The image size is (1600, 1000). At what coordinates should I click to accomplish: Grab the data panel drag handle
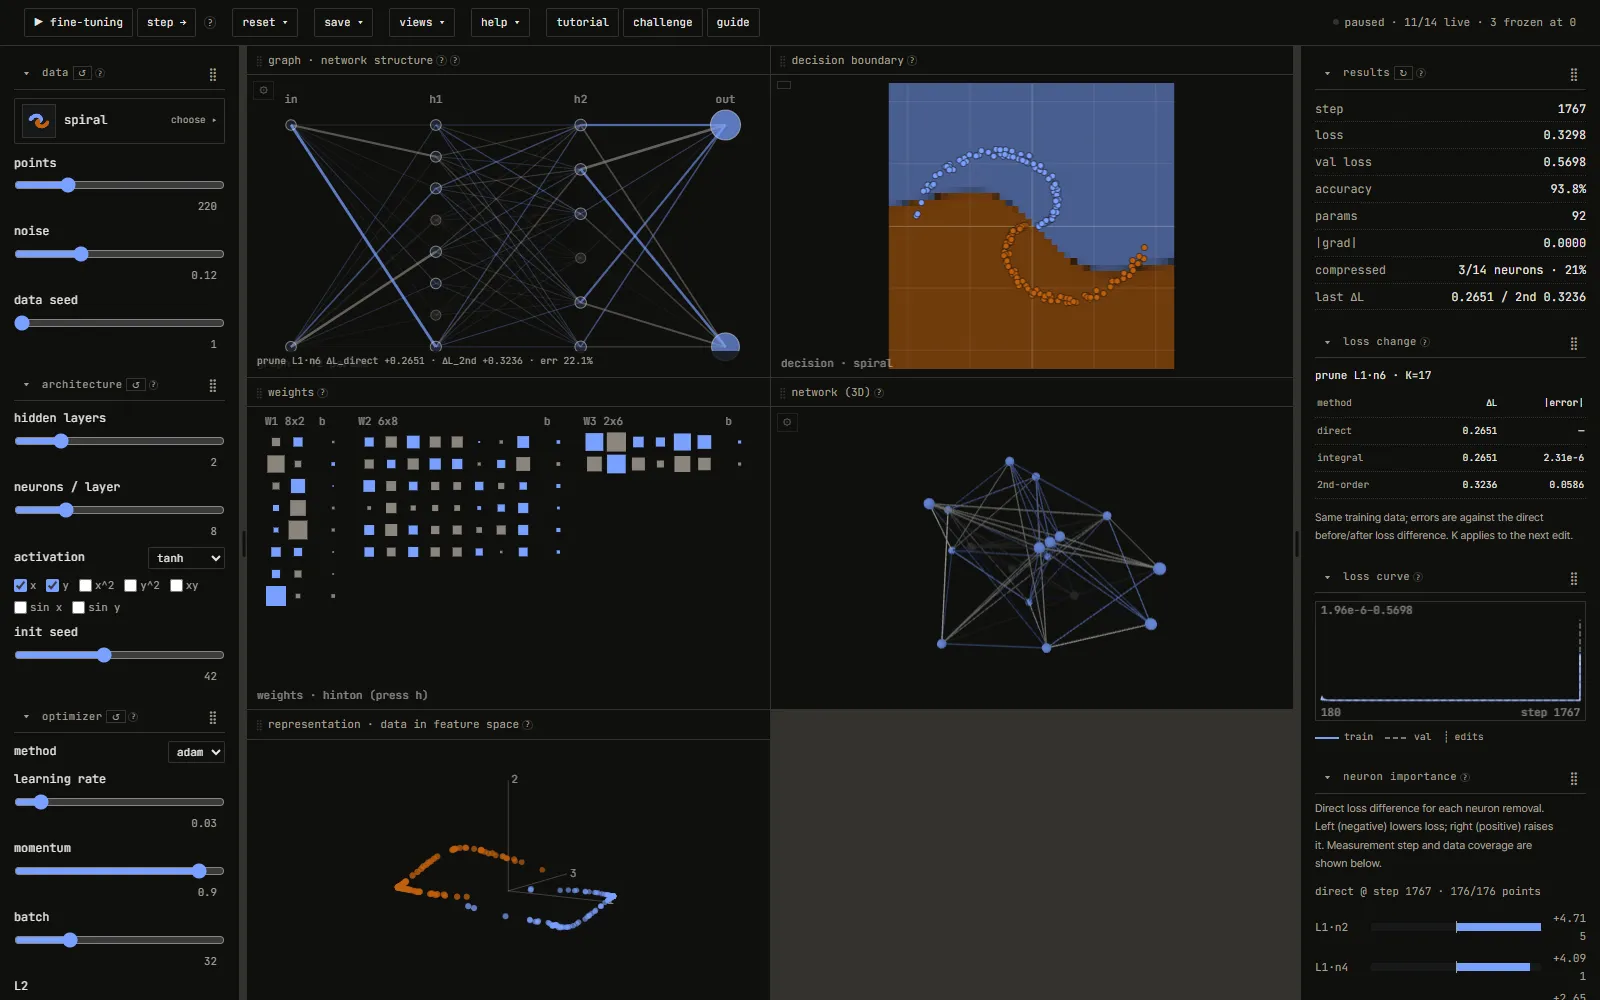click(x=213, y=74)
